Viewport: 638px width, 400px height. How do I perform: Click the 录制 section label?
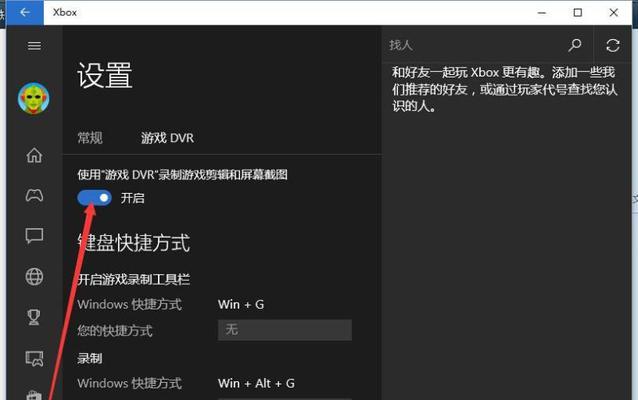coord(90,358)
